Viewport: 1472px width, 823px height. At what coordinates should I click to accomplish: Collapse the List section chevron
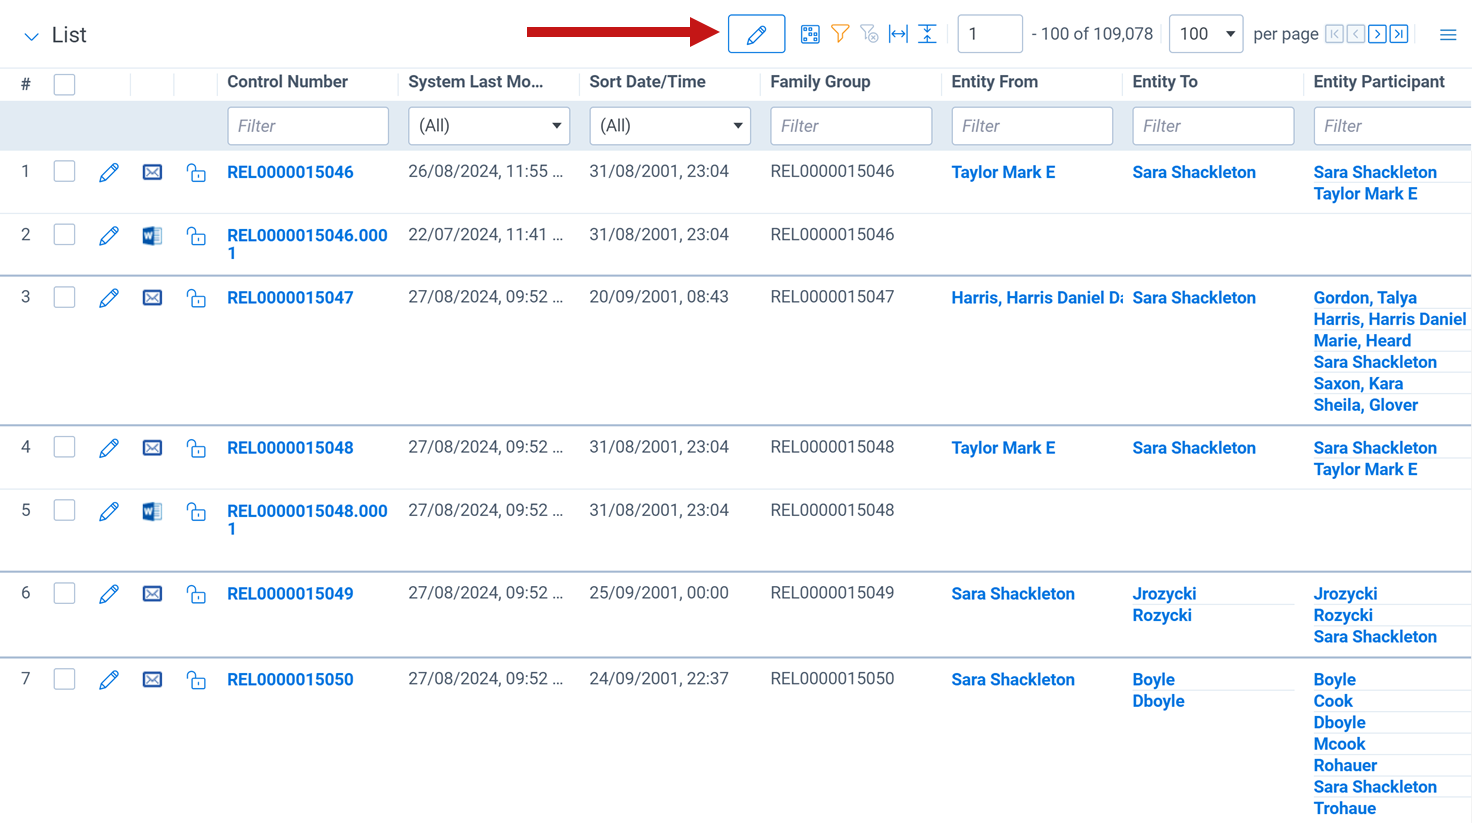point(31,36)
